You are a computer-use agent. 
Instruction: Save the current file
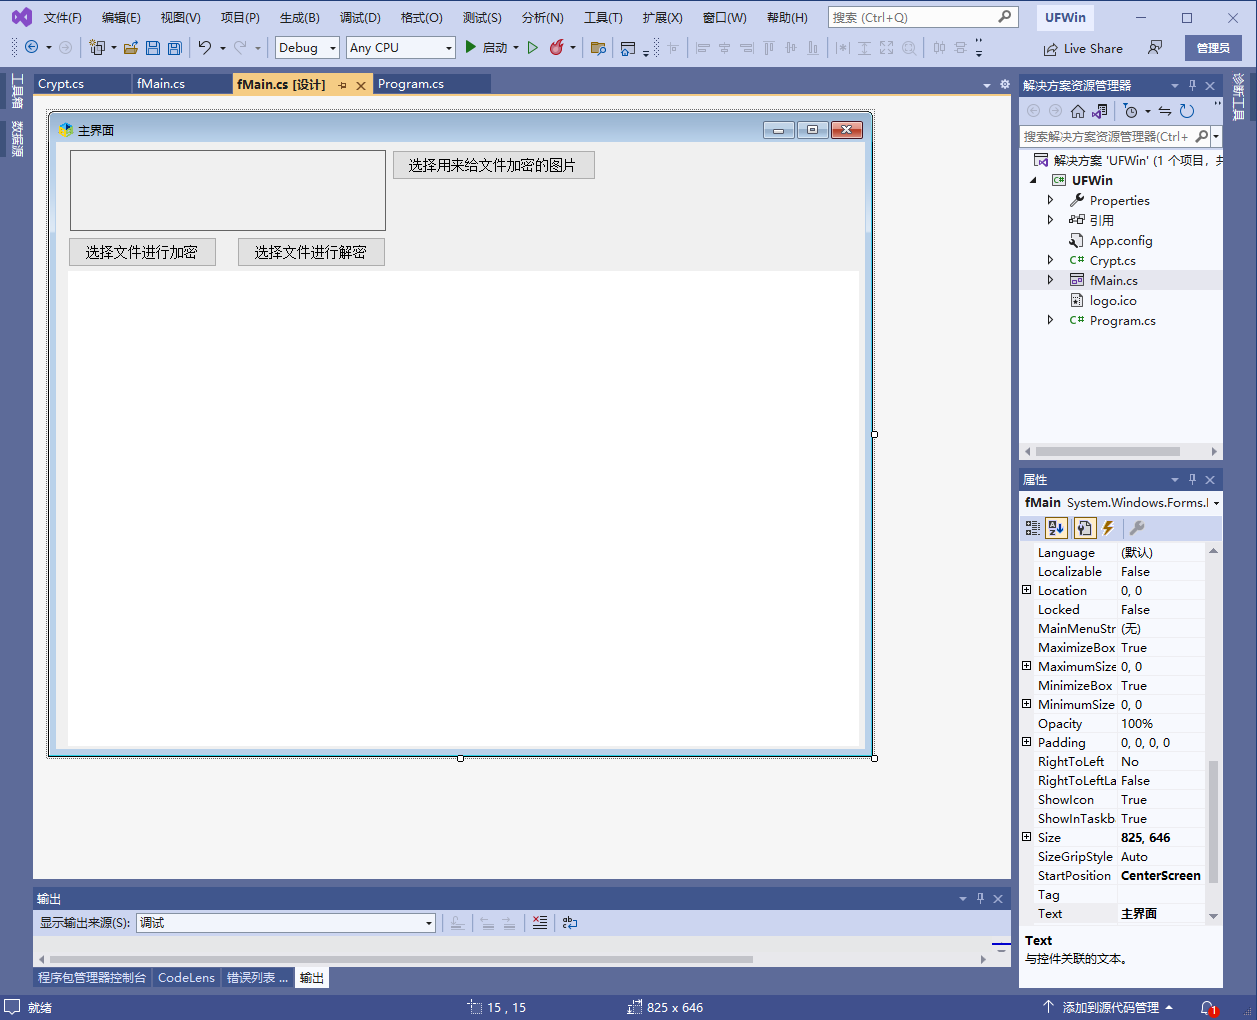[153, 47]
